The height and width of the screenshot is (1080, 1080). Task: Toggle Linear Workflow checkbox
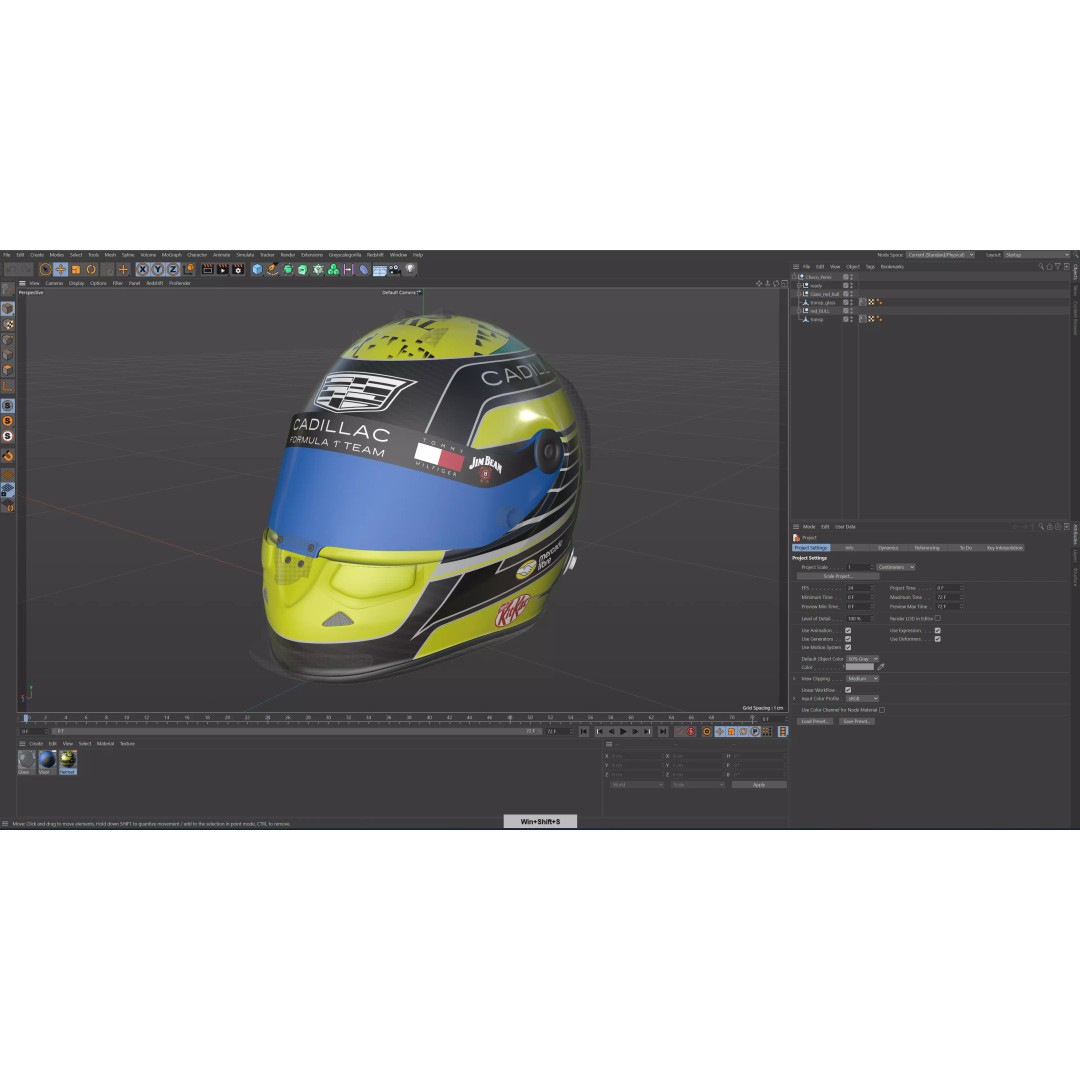click(848, 690)
